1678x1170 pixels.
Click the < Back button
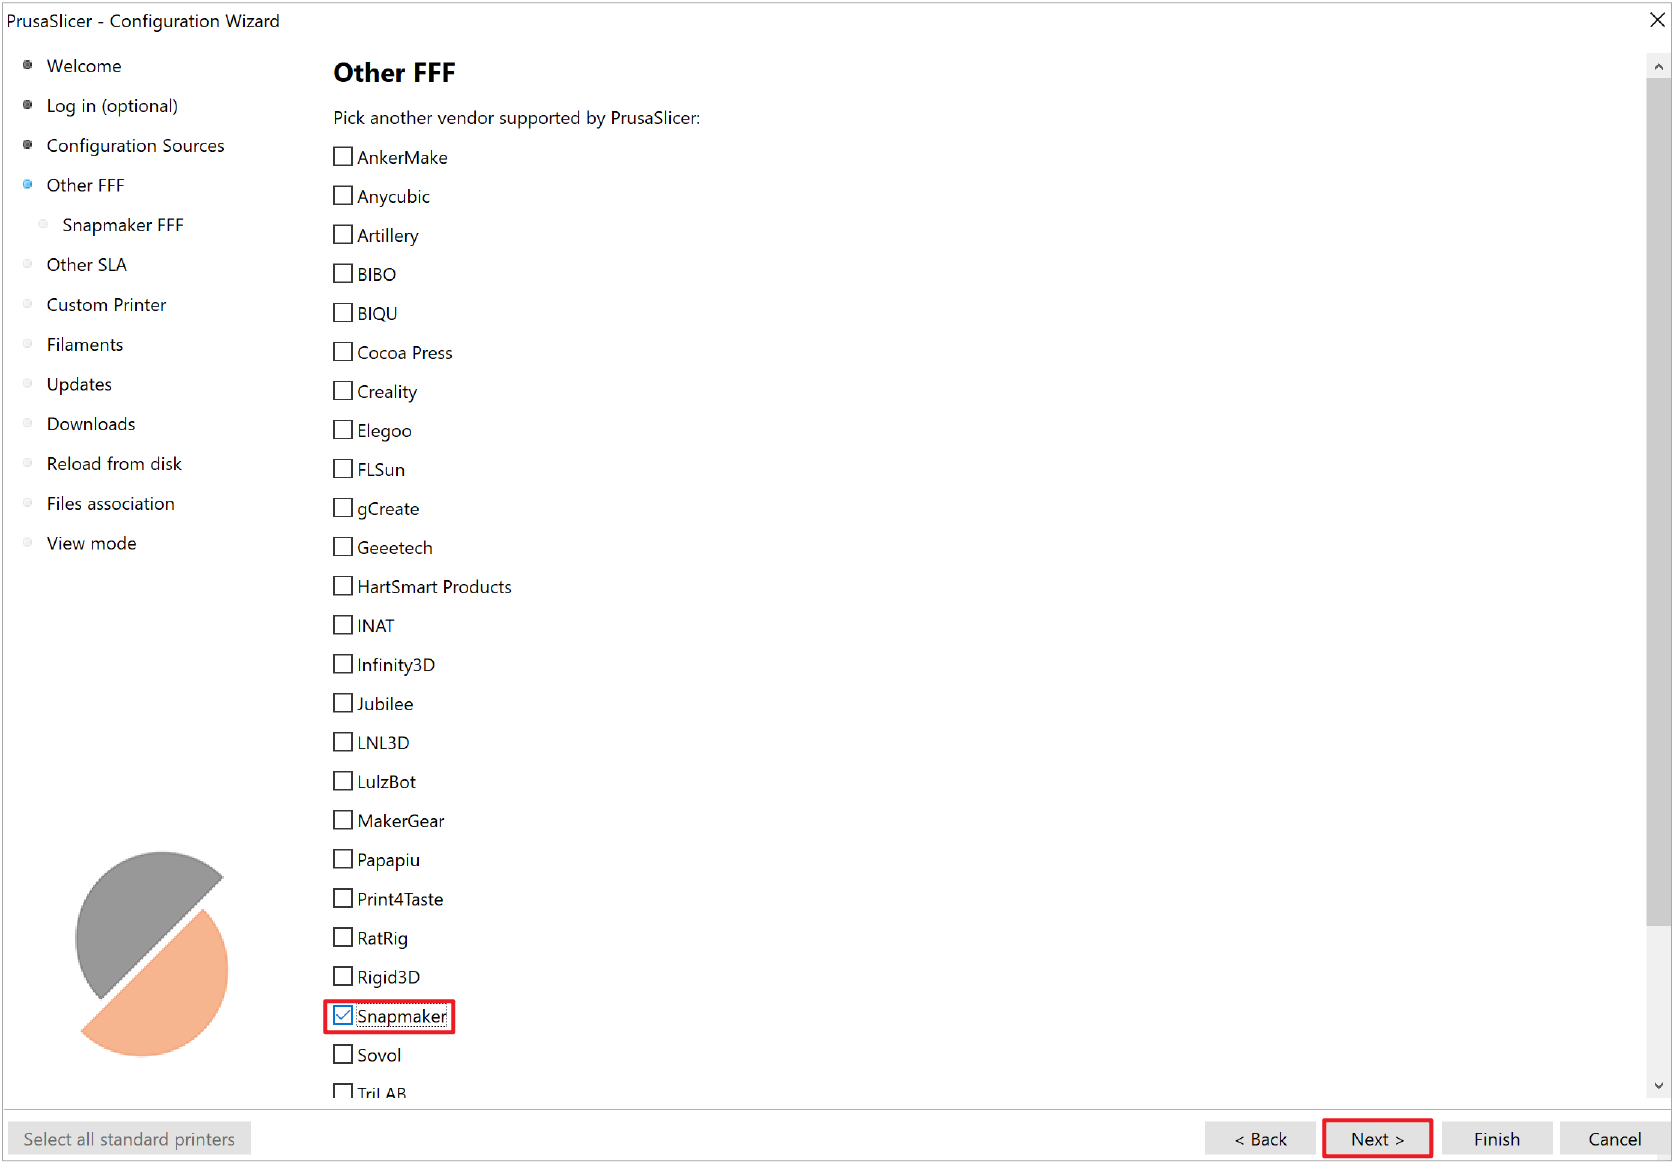click(1260, 1139)
